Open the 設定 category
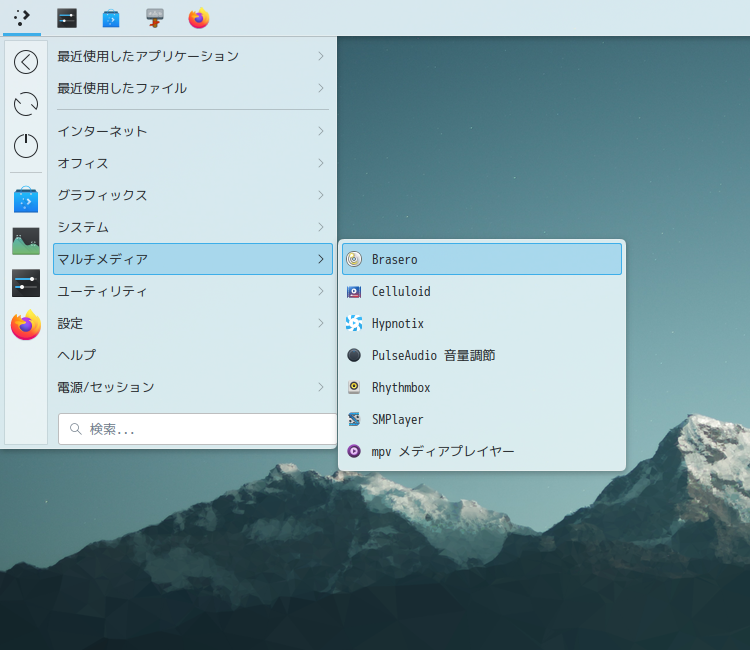 click(x=193, y=323)
